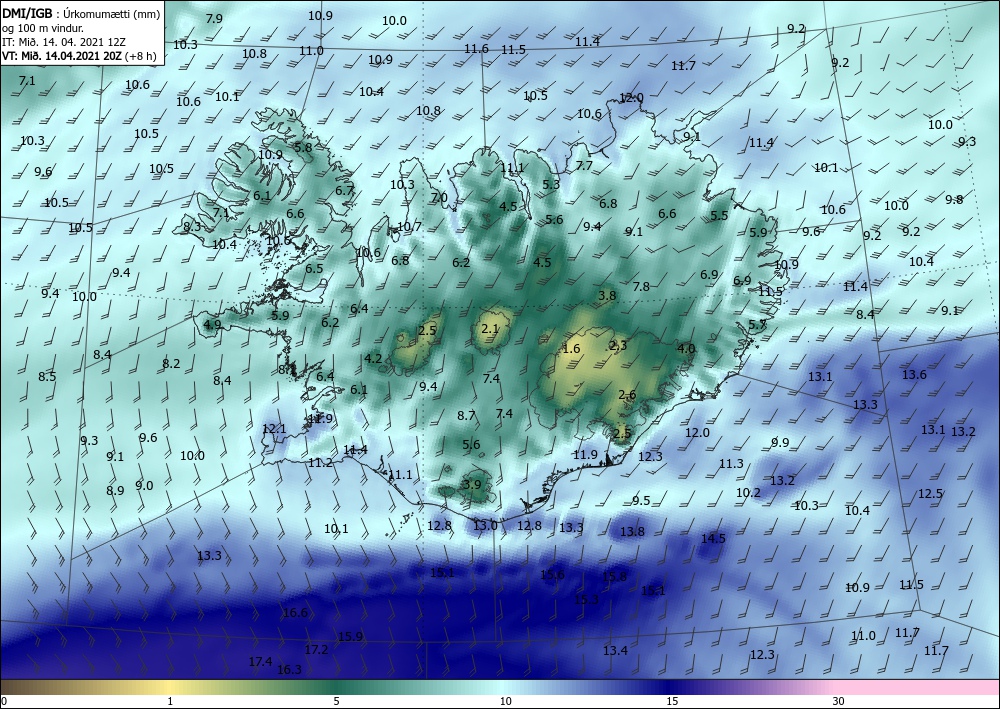
Task: Click the map value 13.6
Action: [x=914, y=374]
